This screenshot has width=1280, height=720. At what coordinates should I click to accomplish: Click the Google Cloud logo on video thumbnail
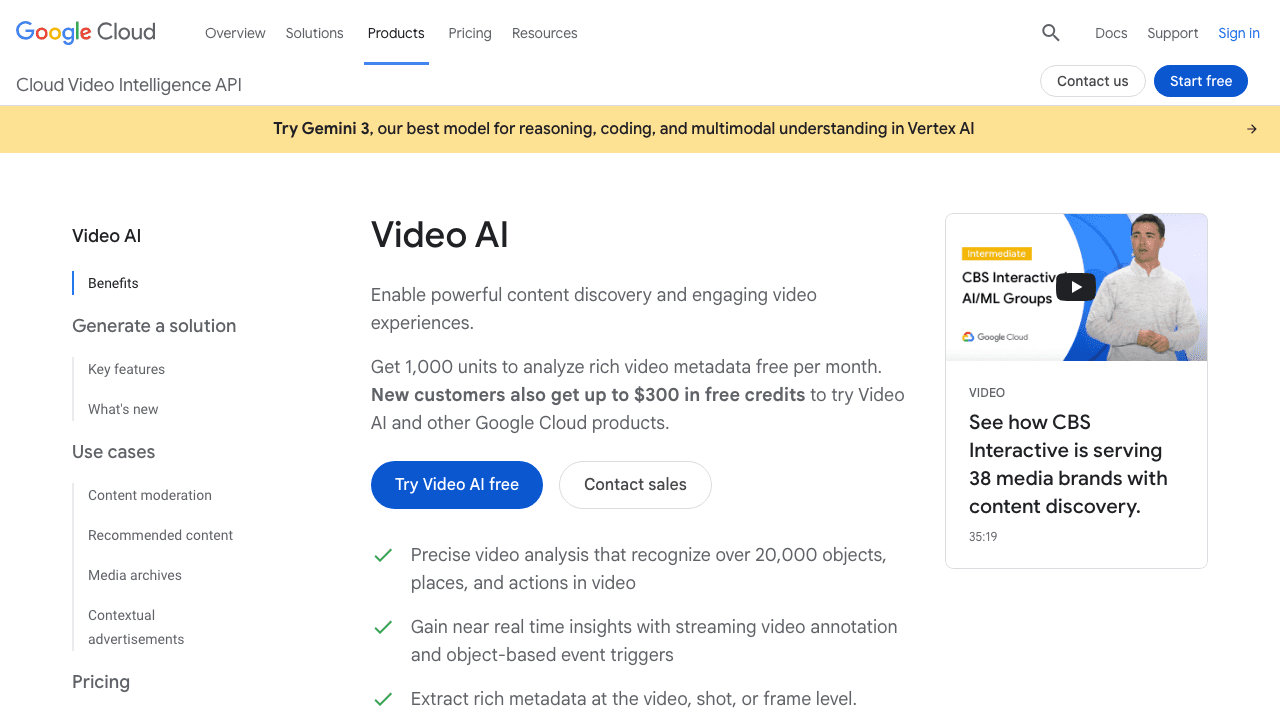pyautogui.click(x=996, y=337)
